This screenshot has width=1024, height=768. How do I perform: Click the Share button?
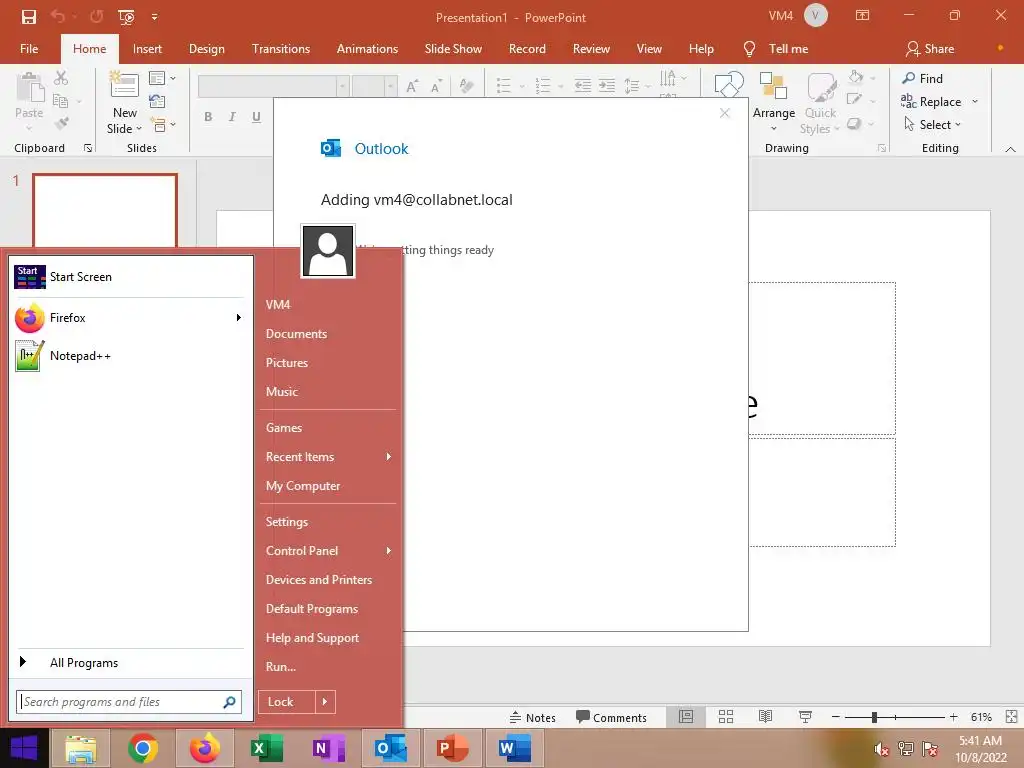[930, 49]
